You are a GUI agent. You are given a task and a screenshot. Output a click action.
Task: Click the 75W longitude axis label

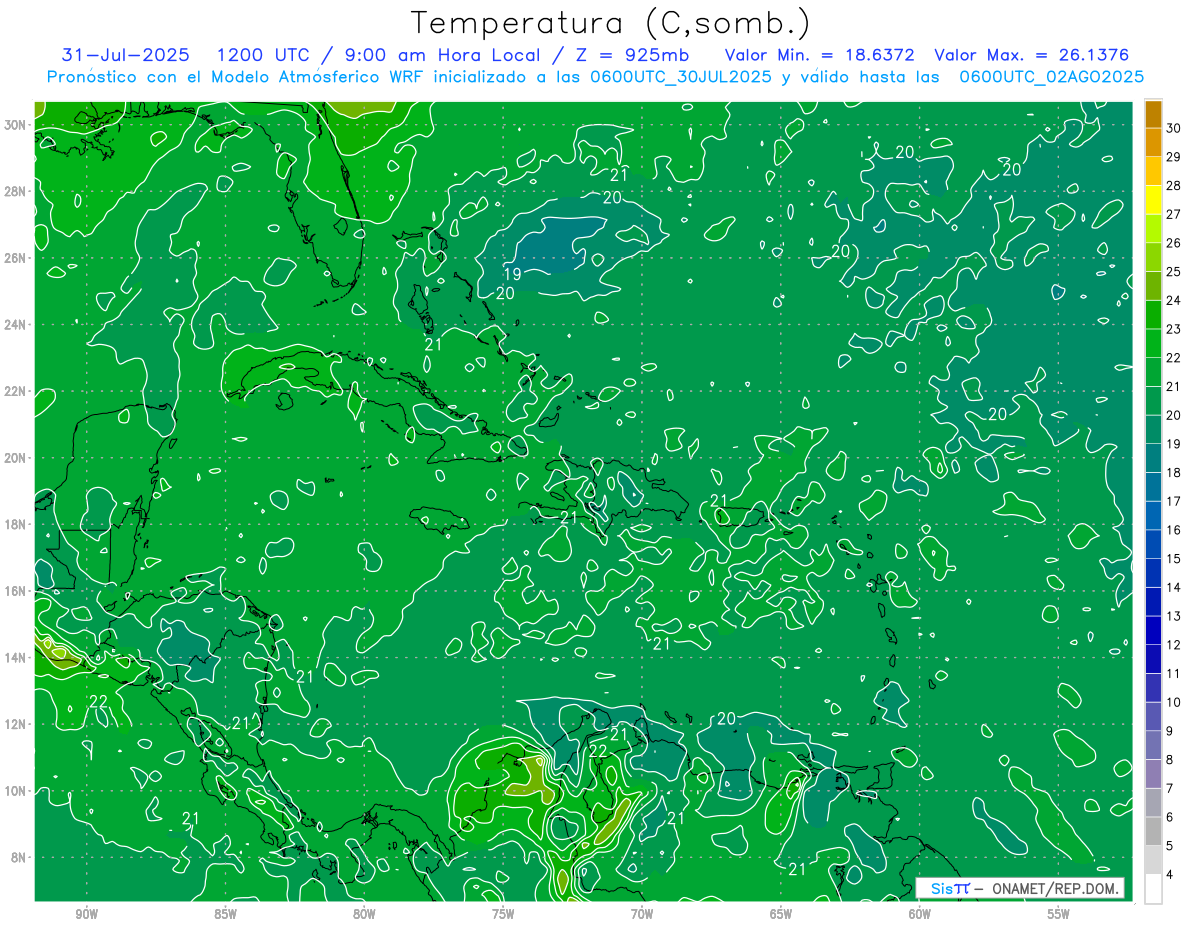coord(503,914)
